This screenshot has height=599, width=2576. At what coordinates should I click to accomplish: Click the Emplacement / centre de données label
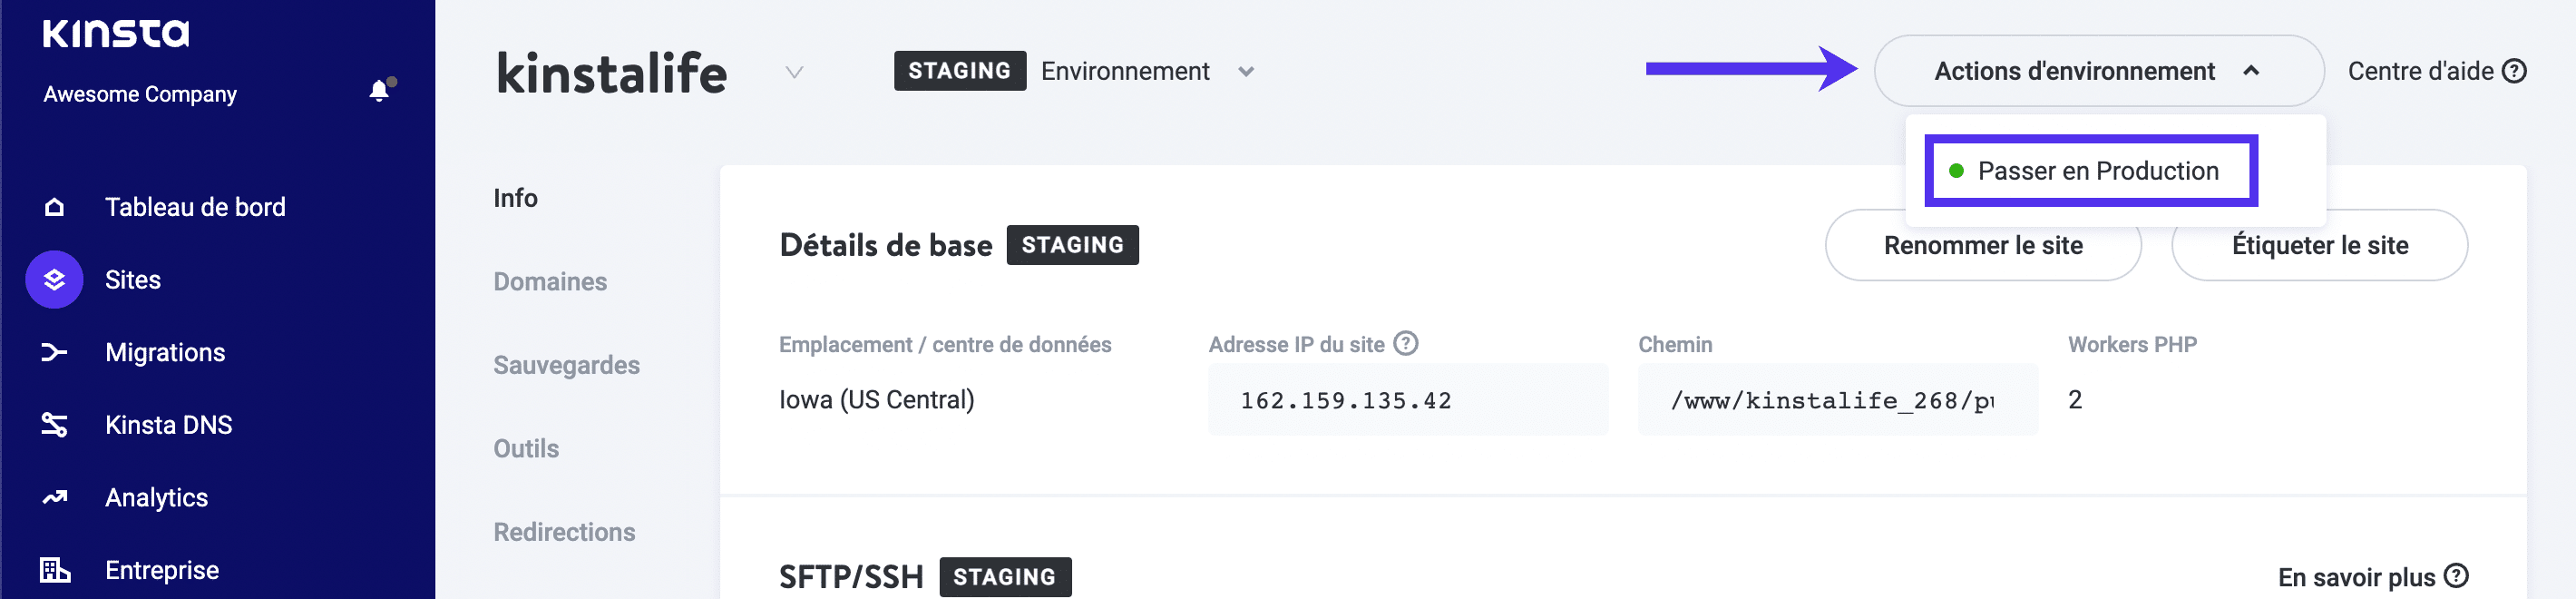(x=945, y=345)
